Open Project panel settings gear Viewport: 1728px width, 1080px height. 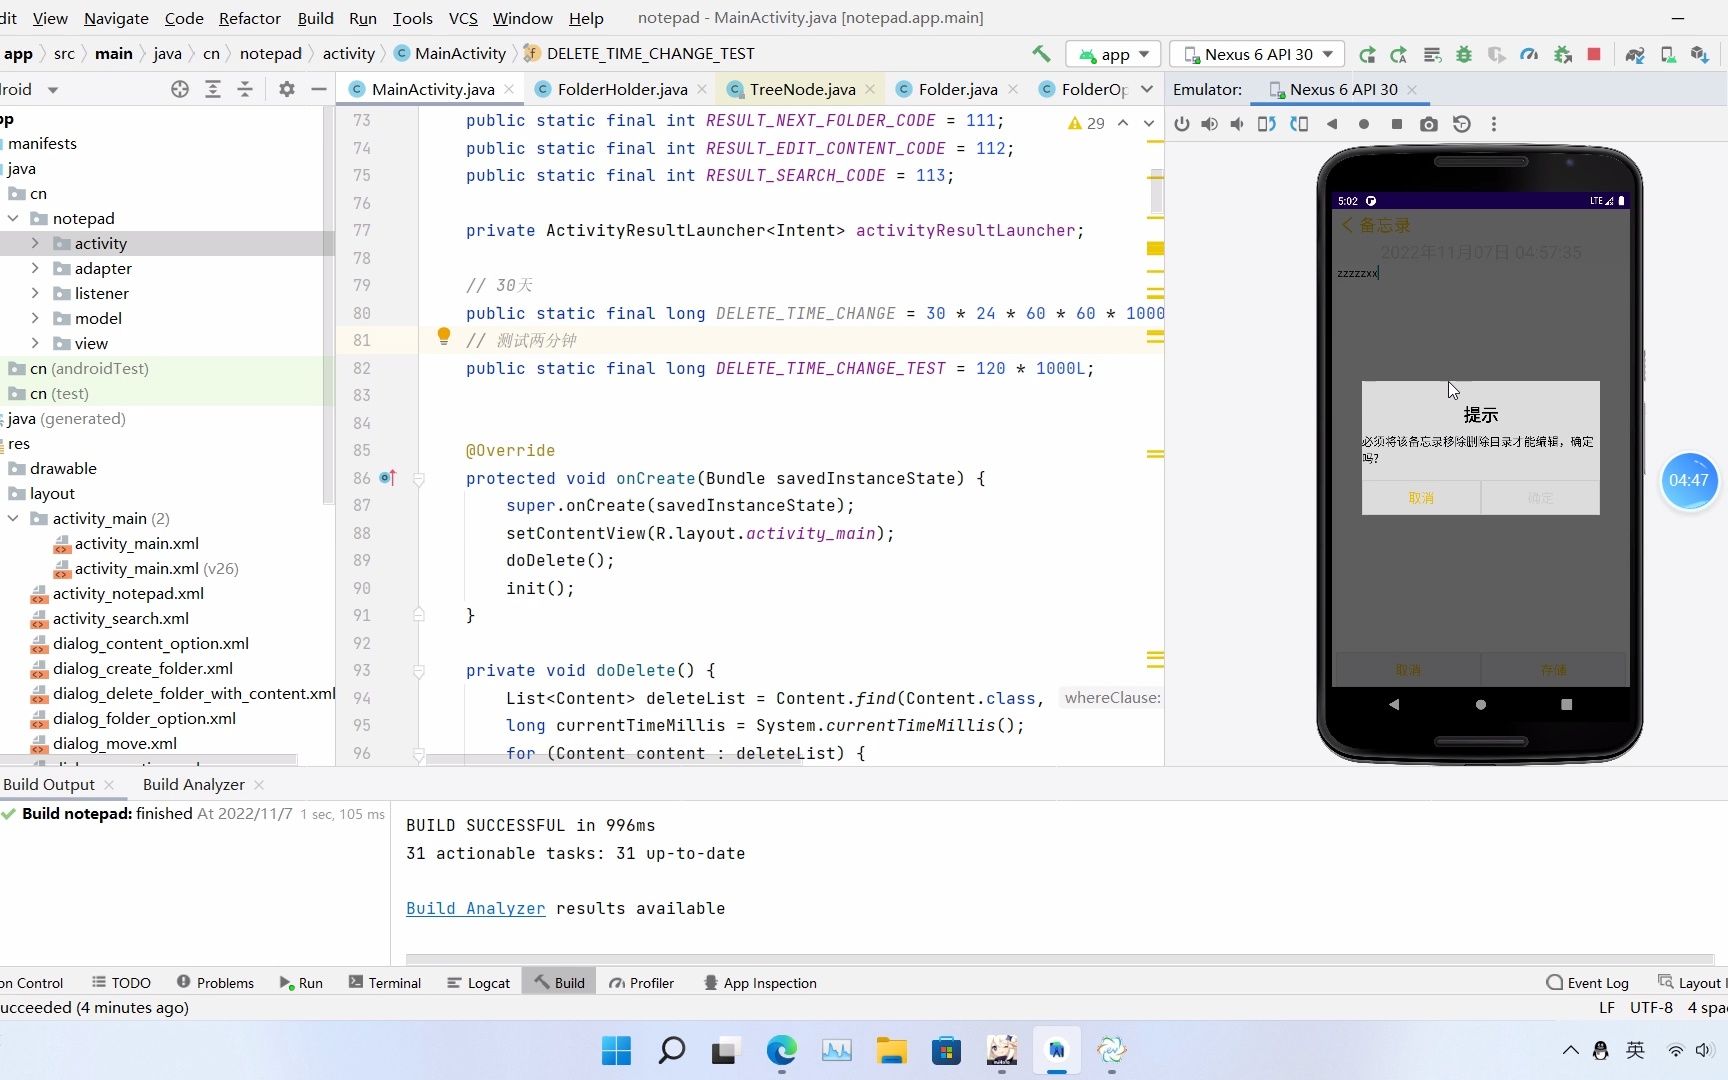click(287, 89)
